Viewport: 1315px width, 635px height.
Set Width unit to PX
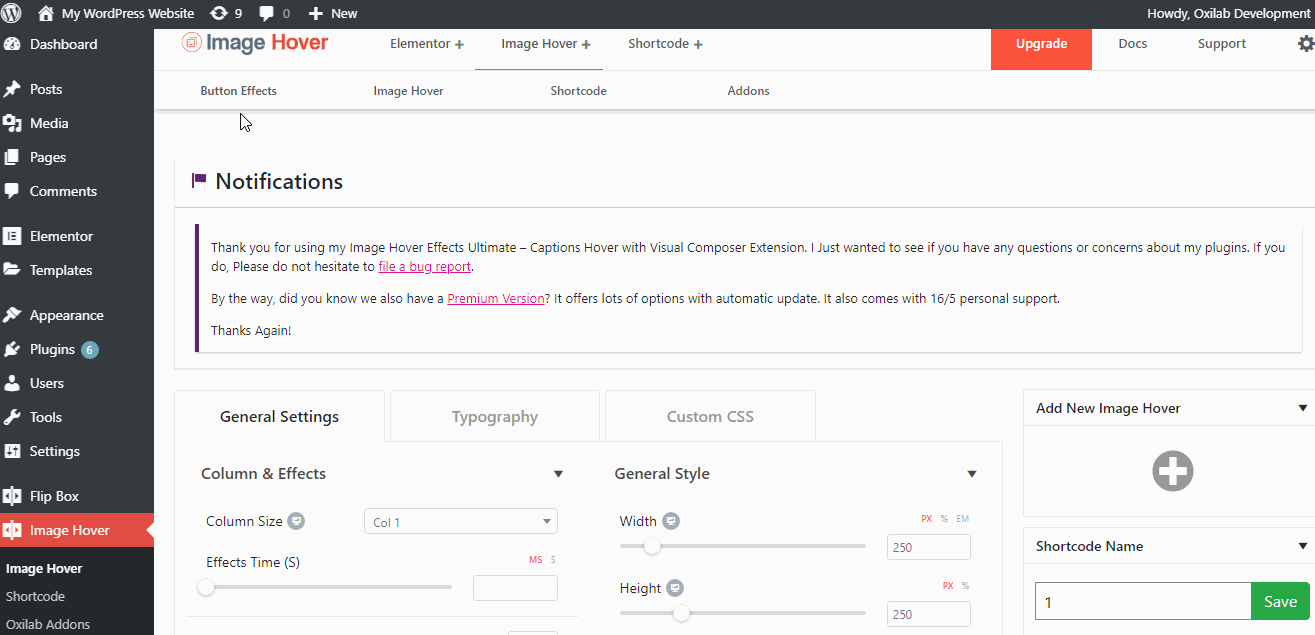pos(927,519)
